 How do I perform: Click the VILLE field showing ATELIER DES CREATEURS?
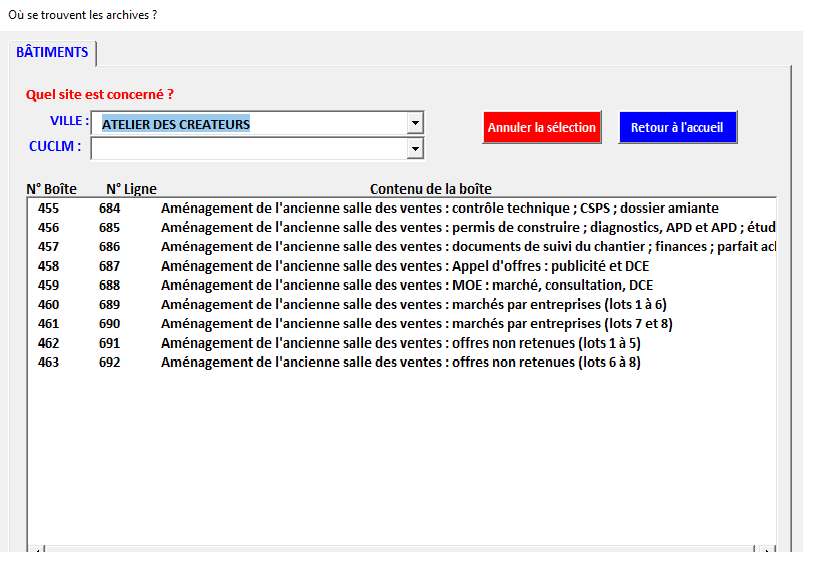[250, 123]
